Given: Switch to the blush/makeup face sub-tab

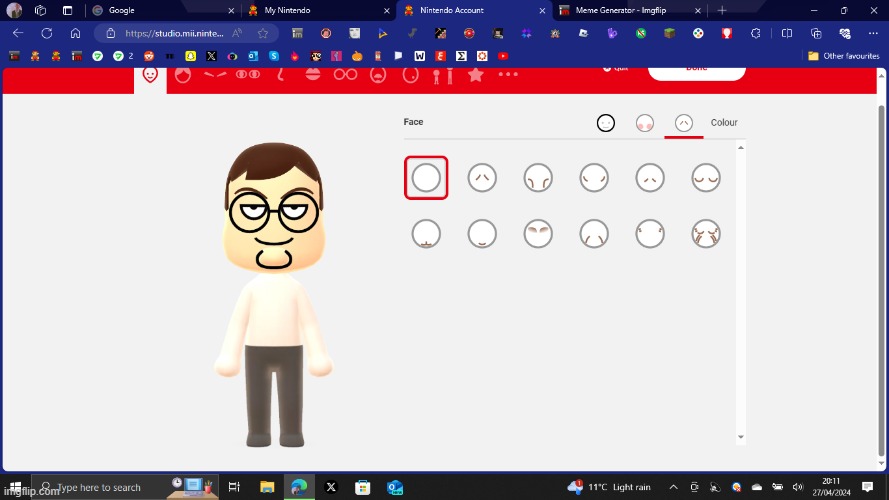Looking at the screenshot, I should (645, 122).
